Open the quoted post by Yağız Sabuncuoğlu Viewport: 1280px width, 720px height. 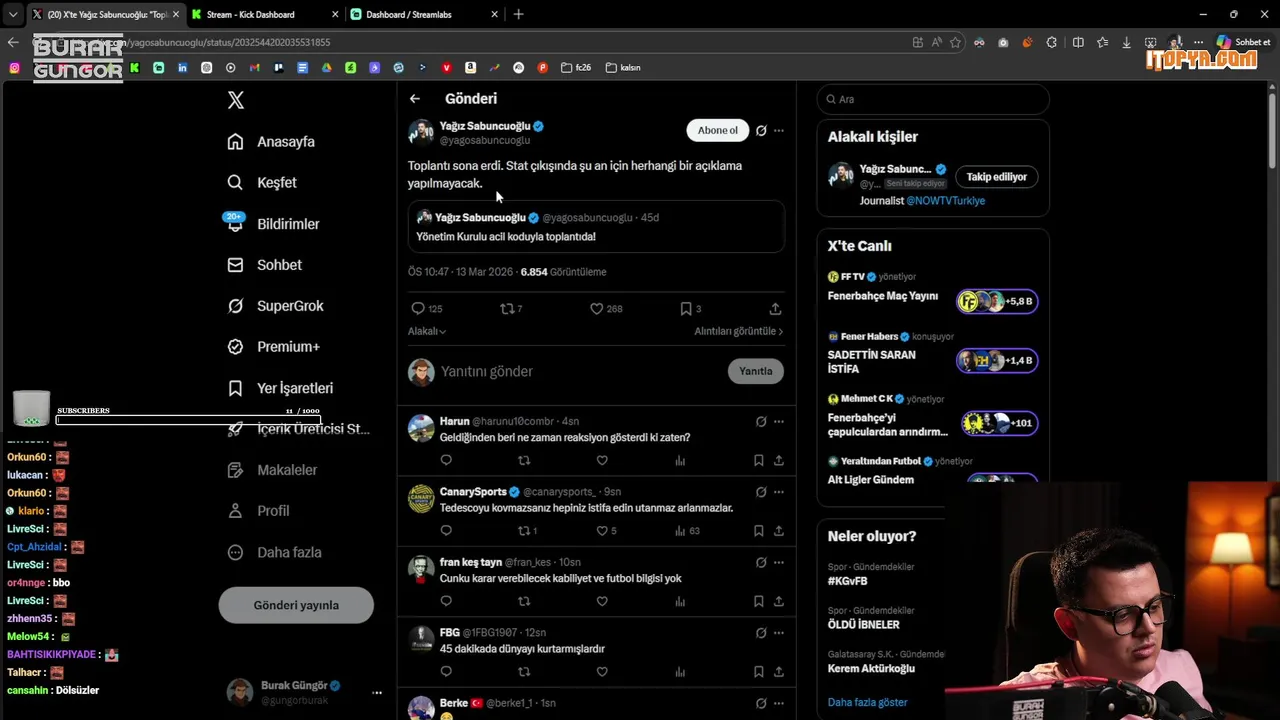(596, 227)
